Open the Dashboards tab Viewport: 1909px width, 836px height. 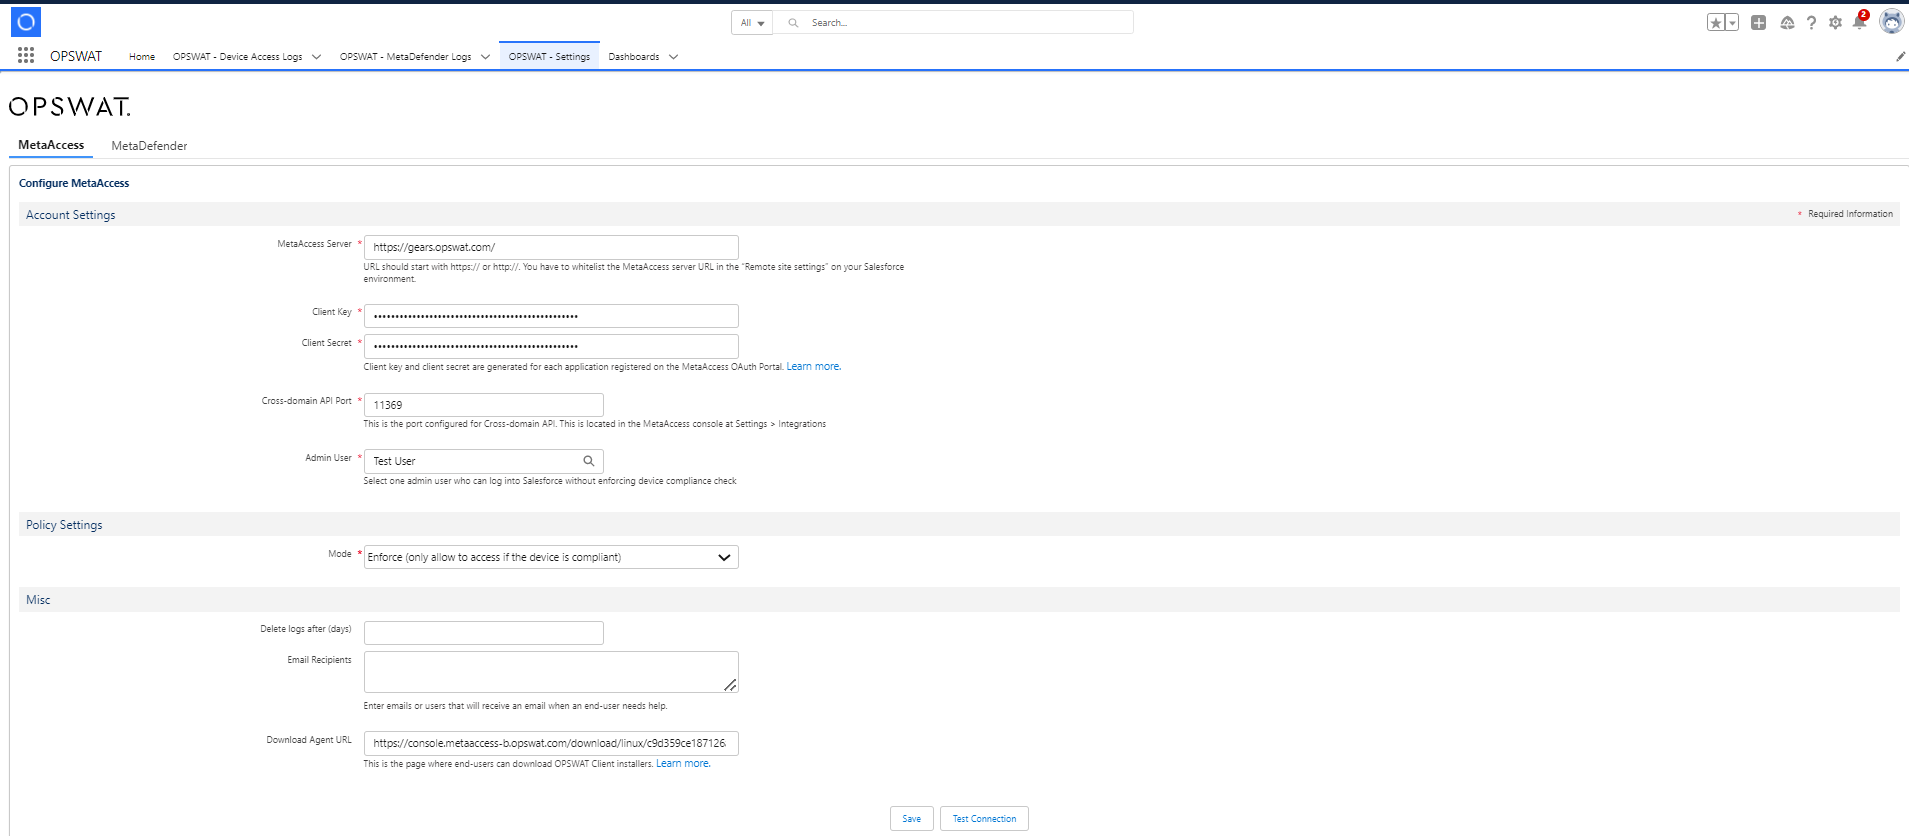634,57
